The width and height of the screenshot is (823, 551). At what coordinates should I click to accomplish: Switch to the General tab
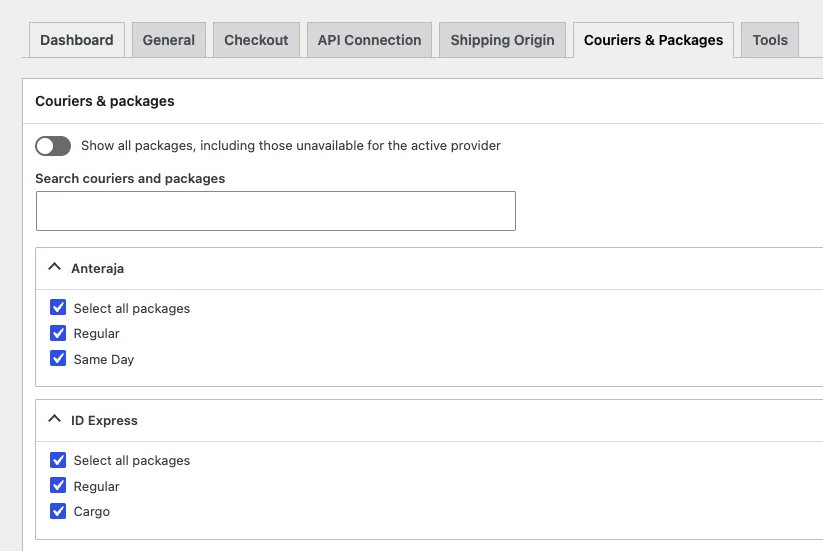click(x=168, y=40)
